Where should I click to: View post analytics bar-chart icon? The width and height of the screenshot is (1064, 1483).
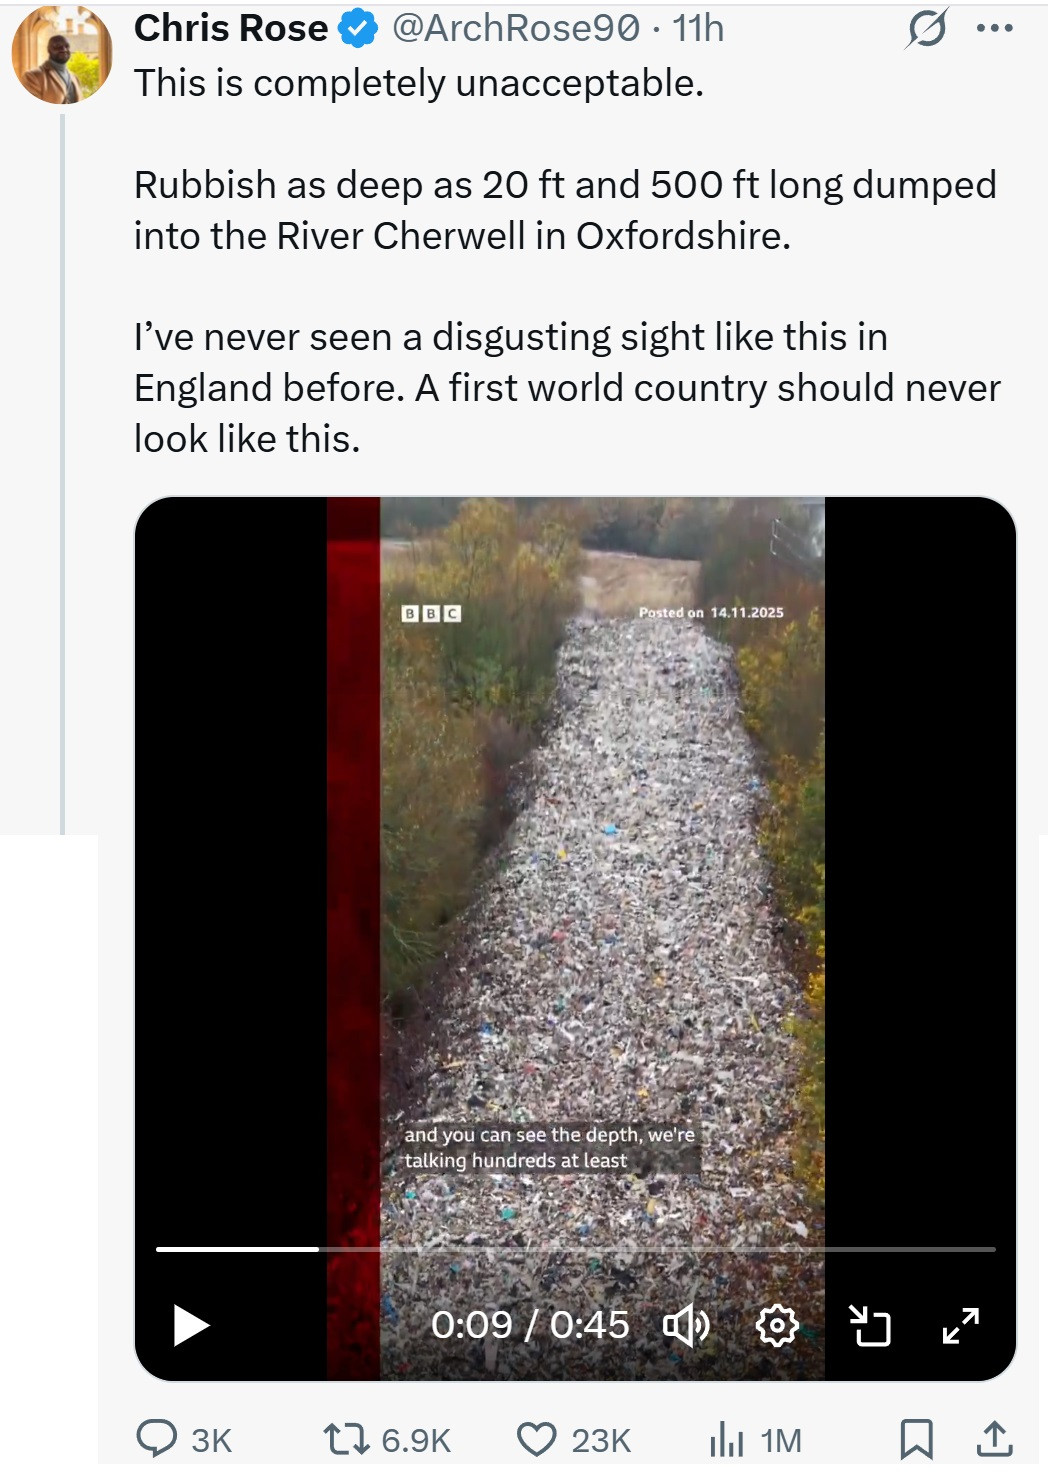click(x=726, y=1439)
